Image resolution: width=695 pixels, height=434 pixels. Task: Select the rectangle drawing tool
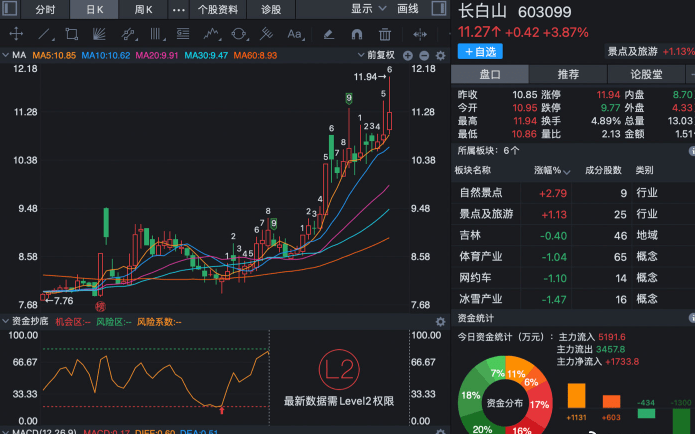point(72,33)
